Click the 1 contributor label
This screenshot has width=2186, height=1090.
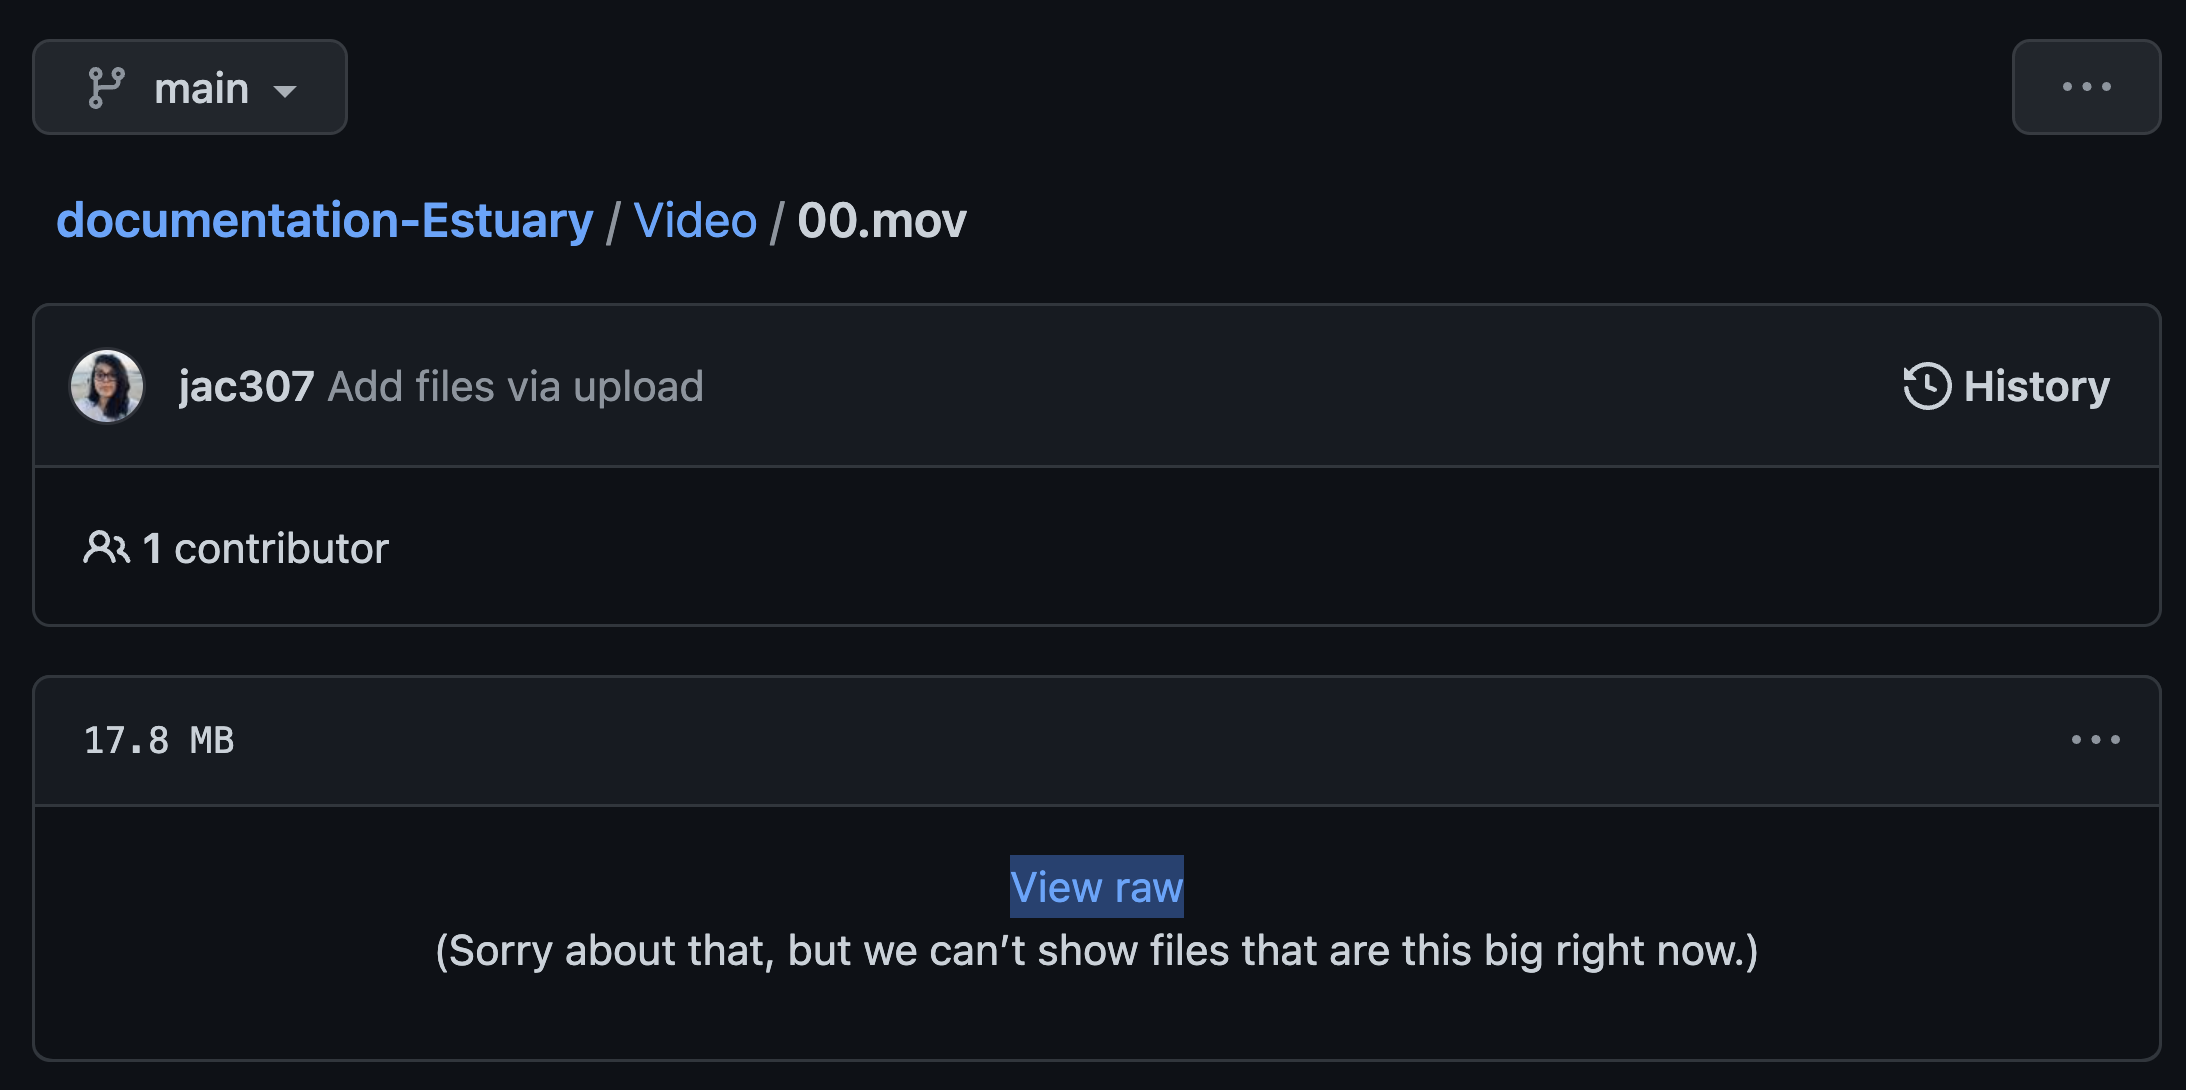click(x=265, y=548)
